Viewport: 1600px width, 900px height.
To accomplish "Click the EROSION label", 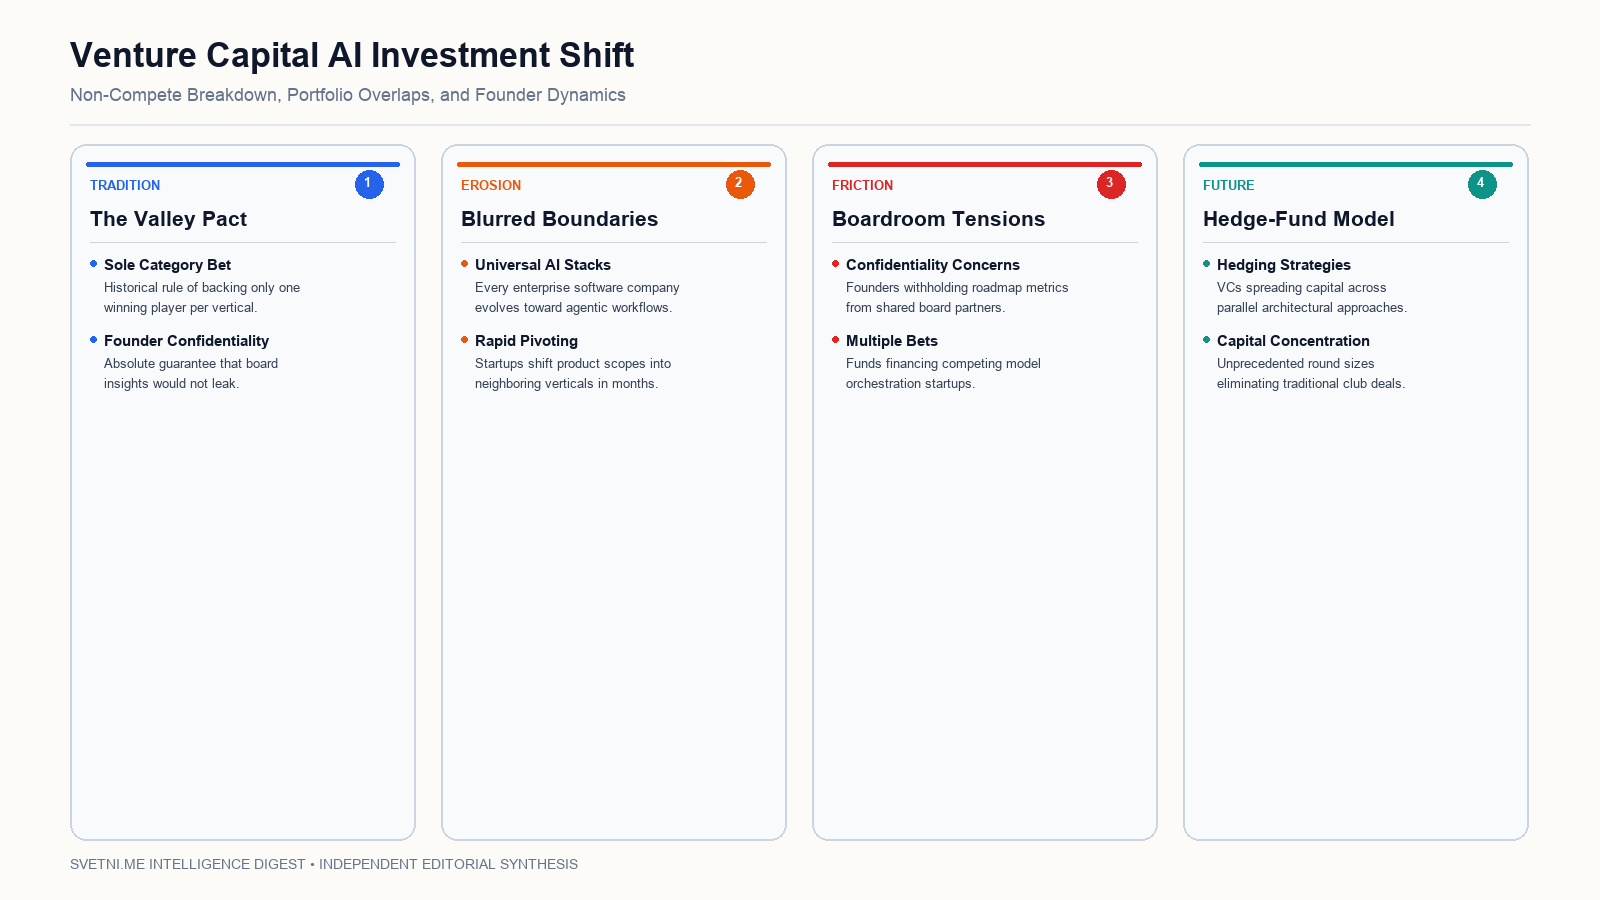I will coord(491,185).
